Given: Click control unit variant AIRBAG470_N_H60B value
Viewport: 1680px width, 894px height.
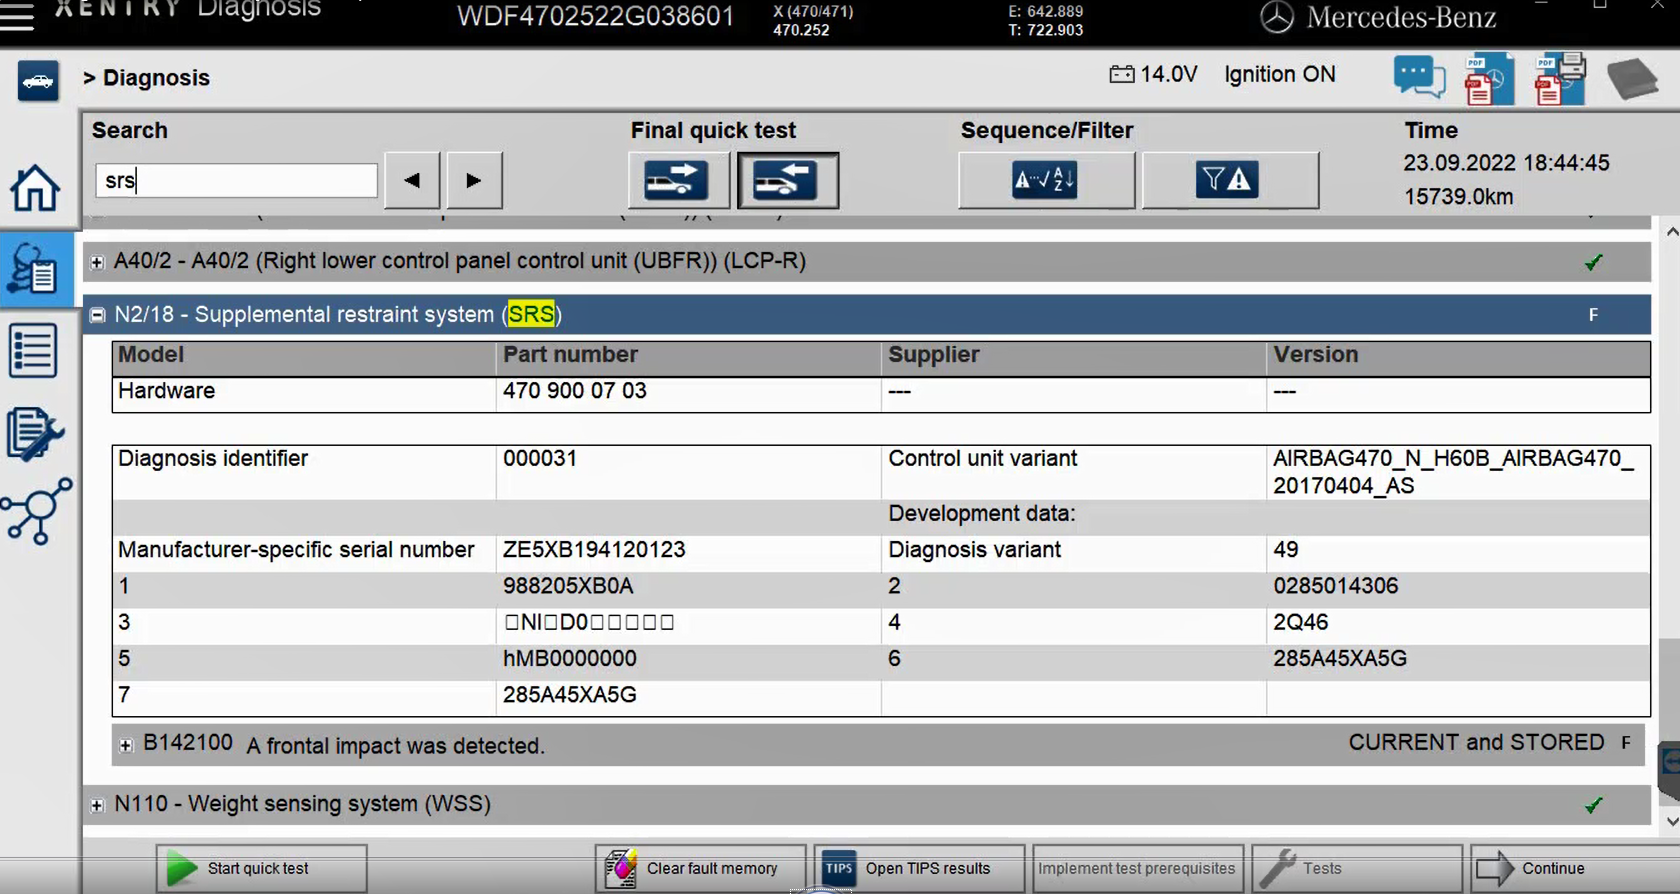Looking at the screenshot, I should 1453,472.
